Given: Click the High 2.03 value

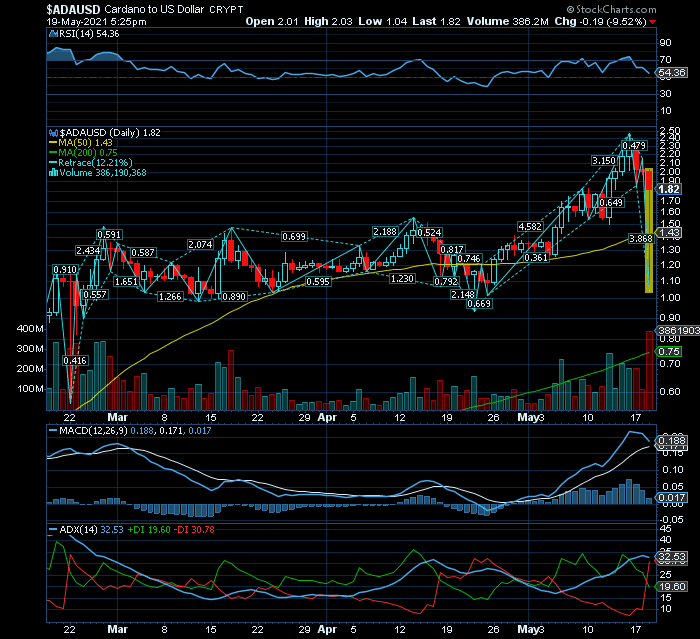Looking at the screenshot, I should [x=328, y=21].
